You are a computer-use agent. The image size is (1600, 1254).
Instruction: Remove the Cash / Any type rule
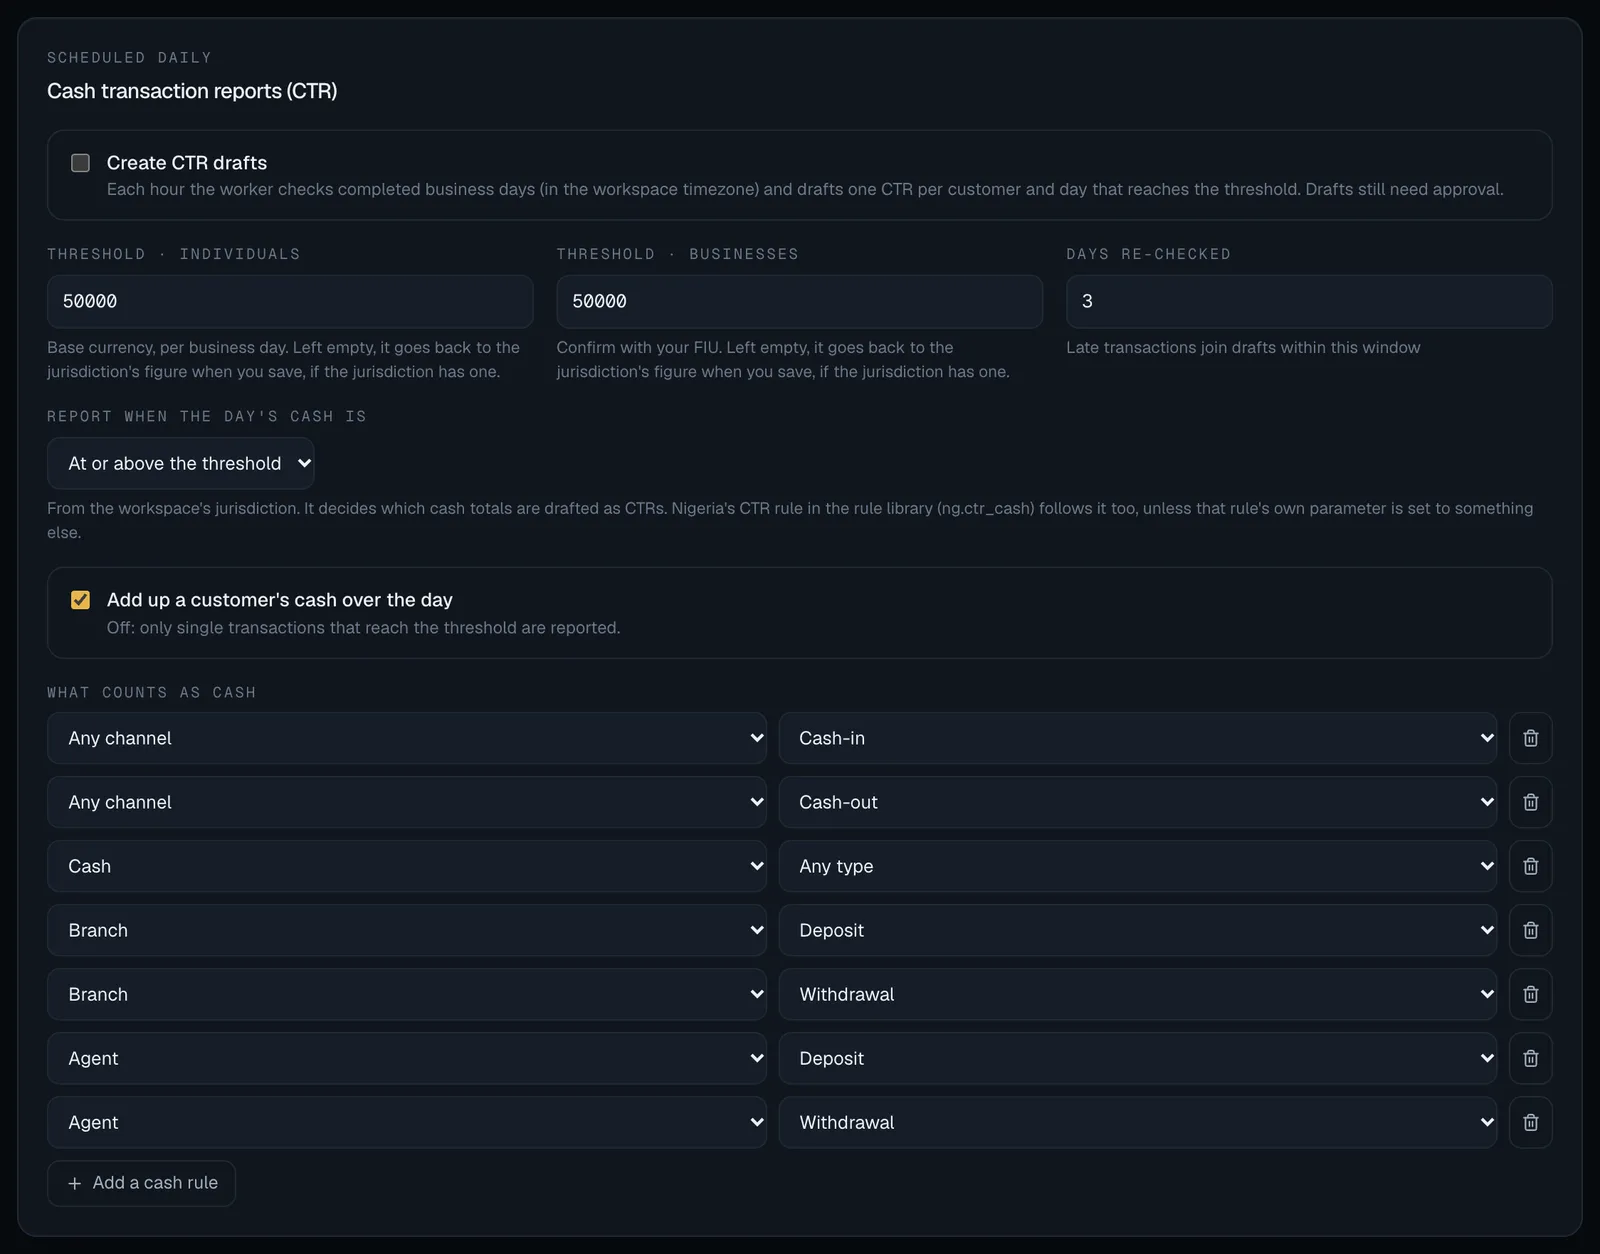[1530, 866]
